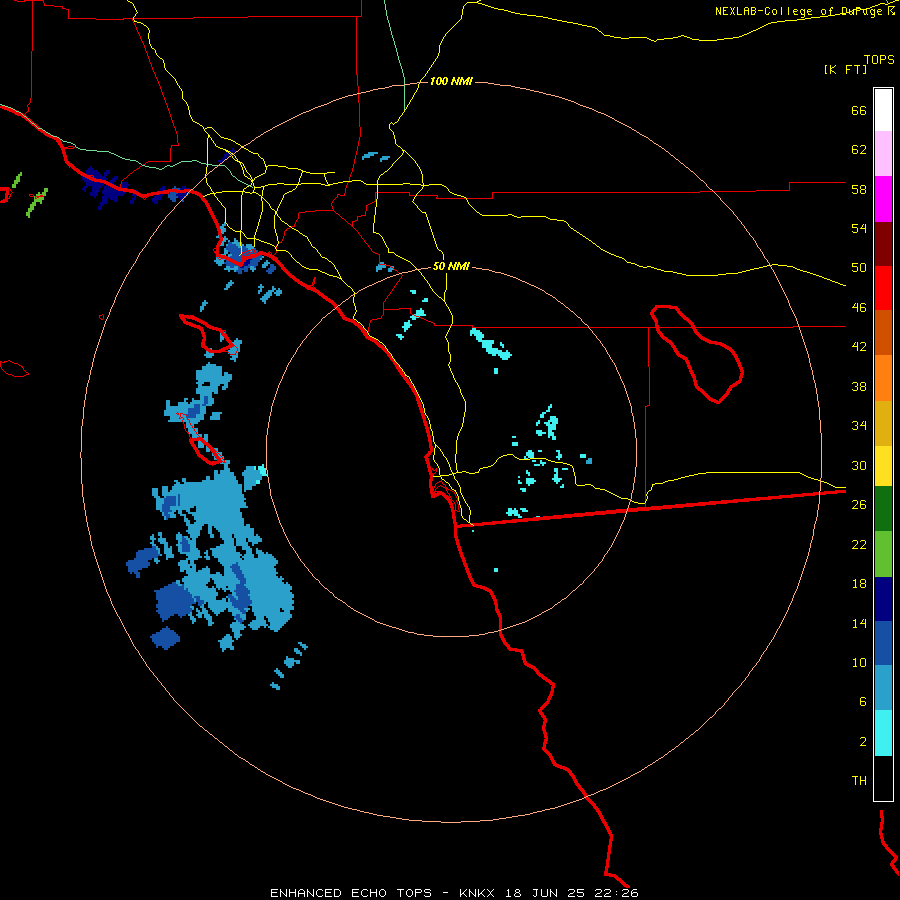Click the "62" legend value
This screenshot has width=900, height=900.
point(859,150)
